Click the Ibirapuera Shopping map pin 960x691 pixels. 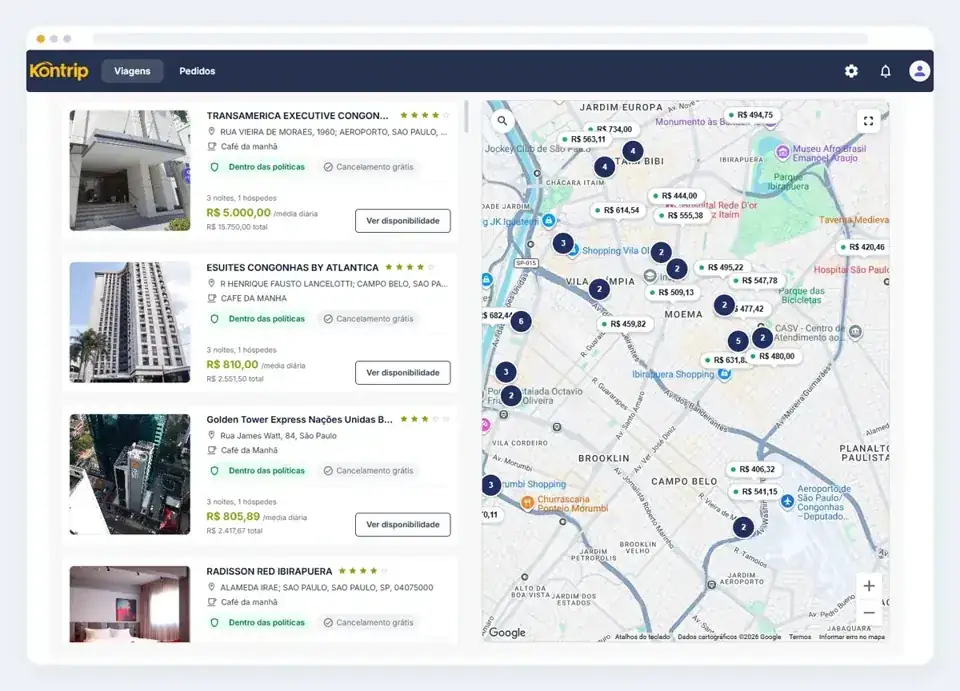click(x=724, y=374)
